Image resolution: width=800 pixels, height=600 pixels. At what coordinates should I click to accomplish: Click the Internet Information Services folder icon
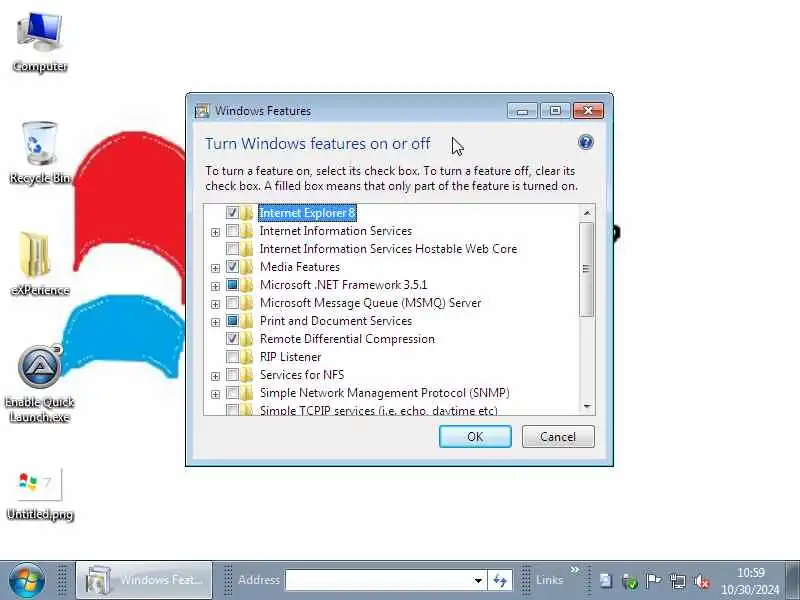(x=247, y=231)
